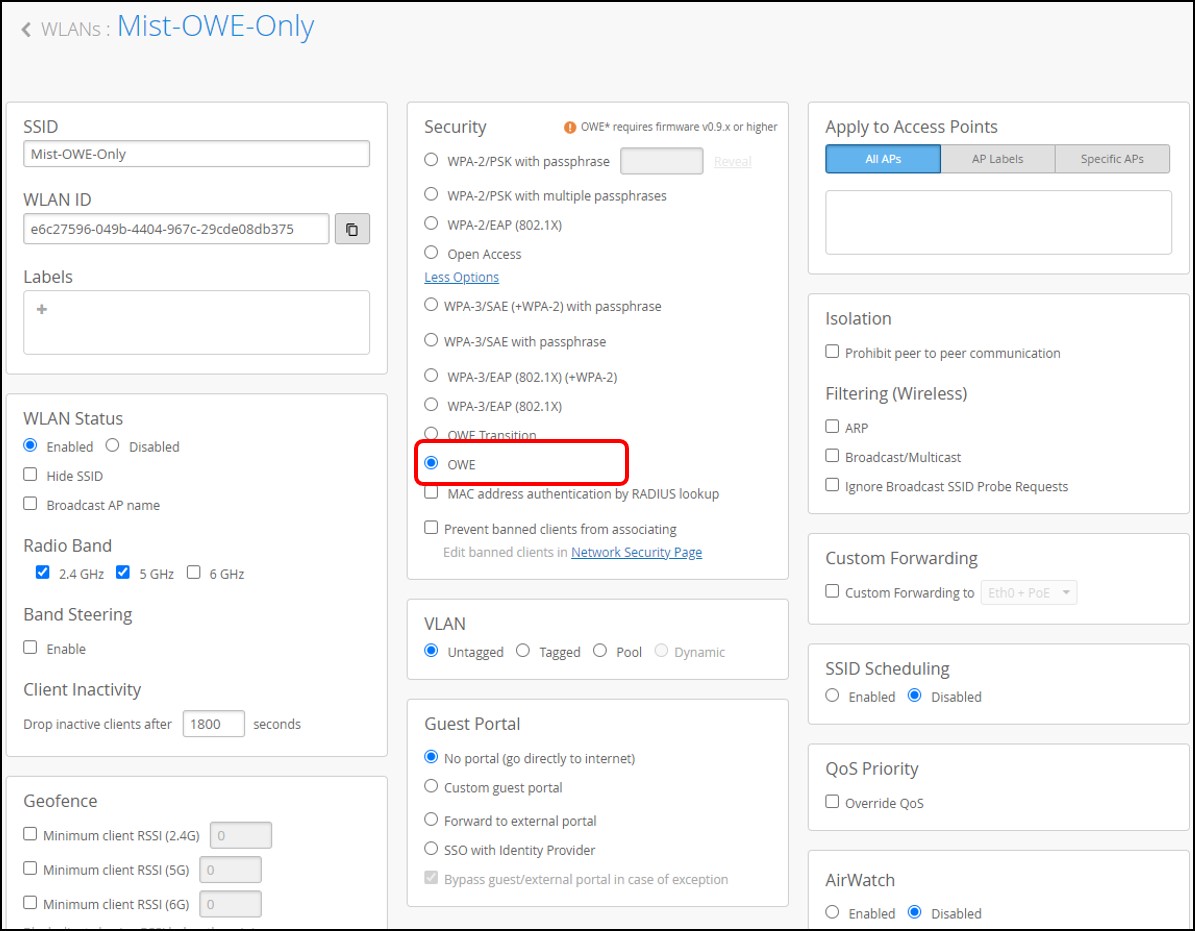1195x931 pixels.
Task: Add a label with the plus icon
Action: point(42,309)
